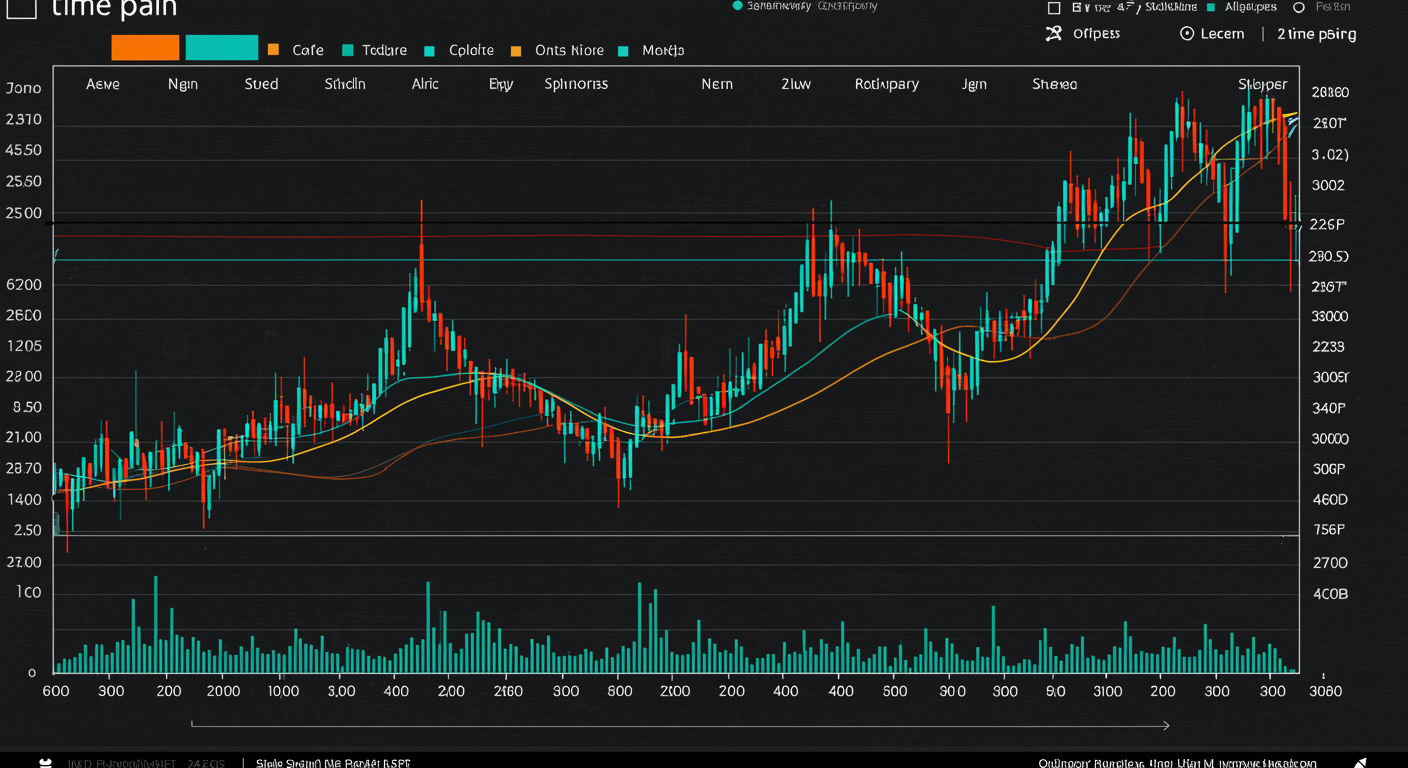Select the 'Alric' column header
Image resolution: width=1408 pixels, height=768 pixels.
pyautogui.click(x=425, y=84)
